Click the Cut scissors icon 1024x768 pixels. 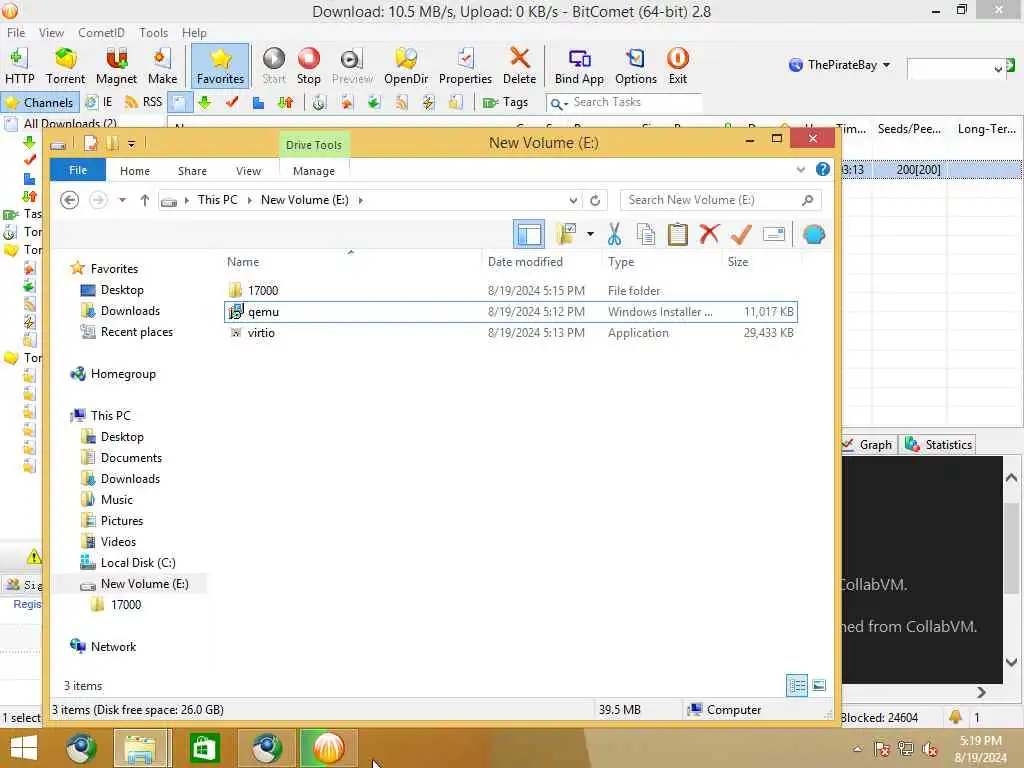pyautogui.click(x=614, y=234)
